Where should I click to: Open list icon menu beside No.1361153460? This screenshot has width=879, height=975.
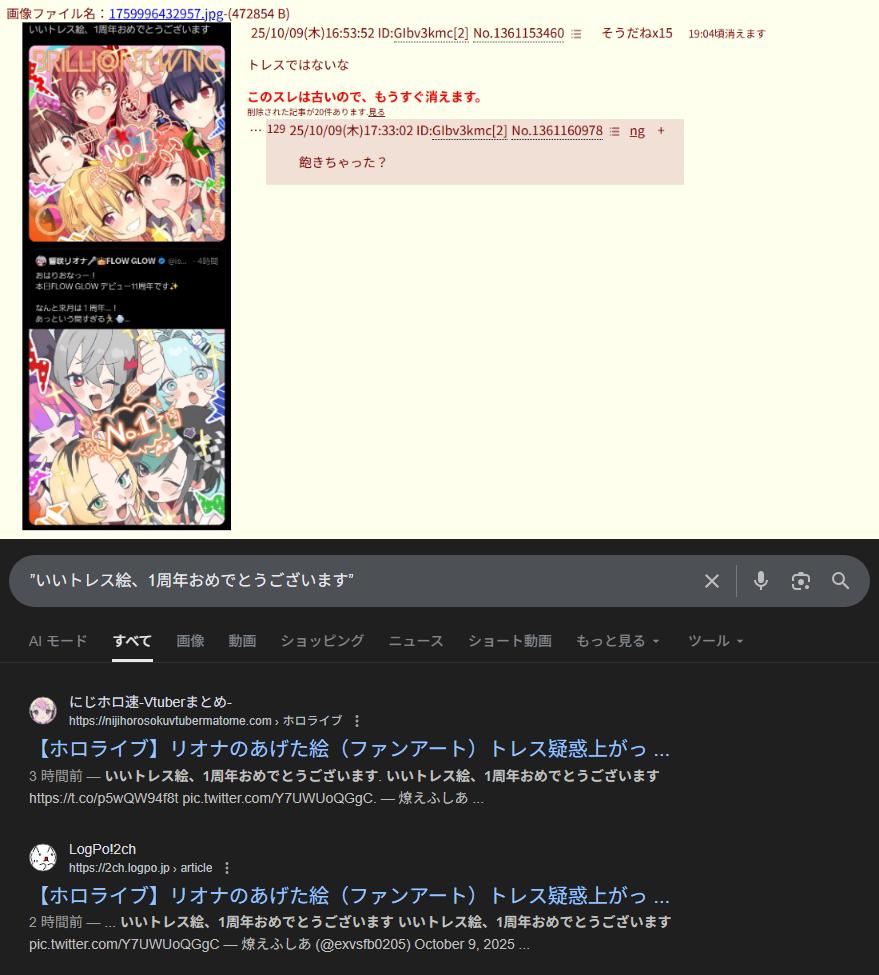pyautogui.click(x=576, y=34)
